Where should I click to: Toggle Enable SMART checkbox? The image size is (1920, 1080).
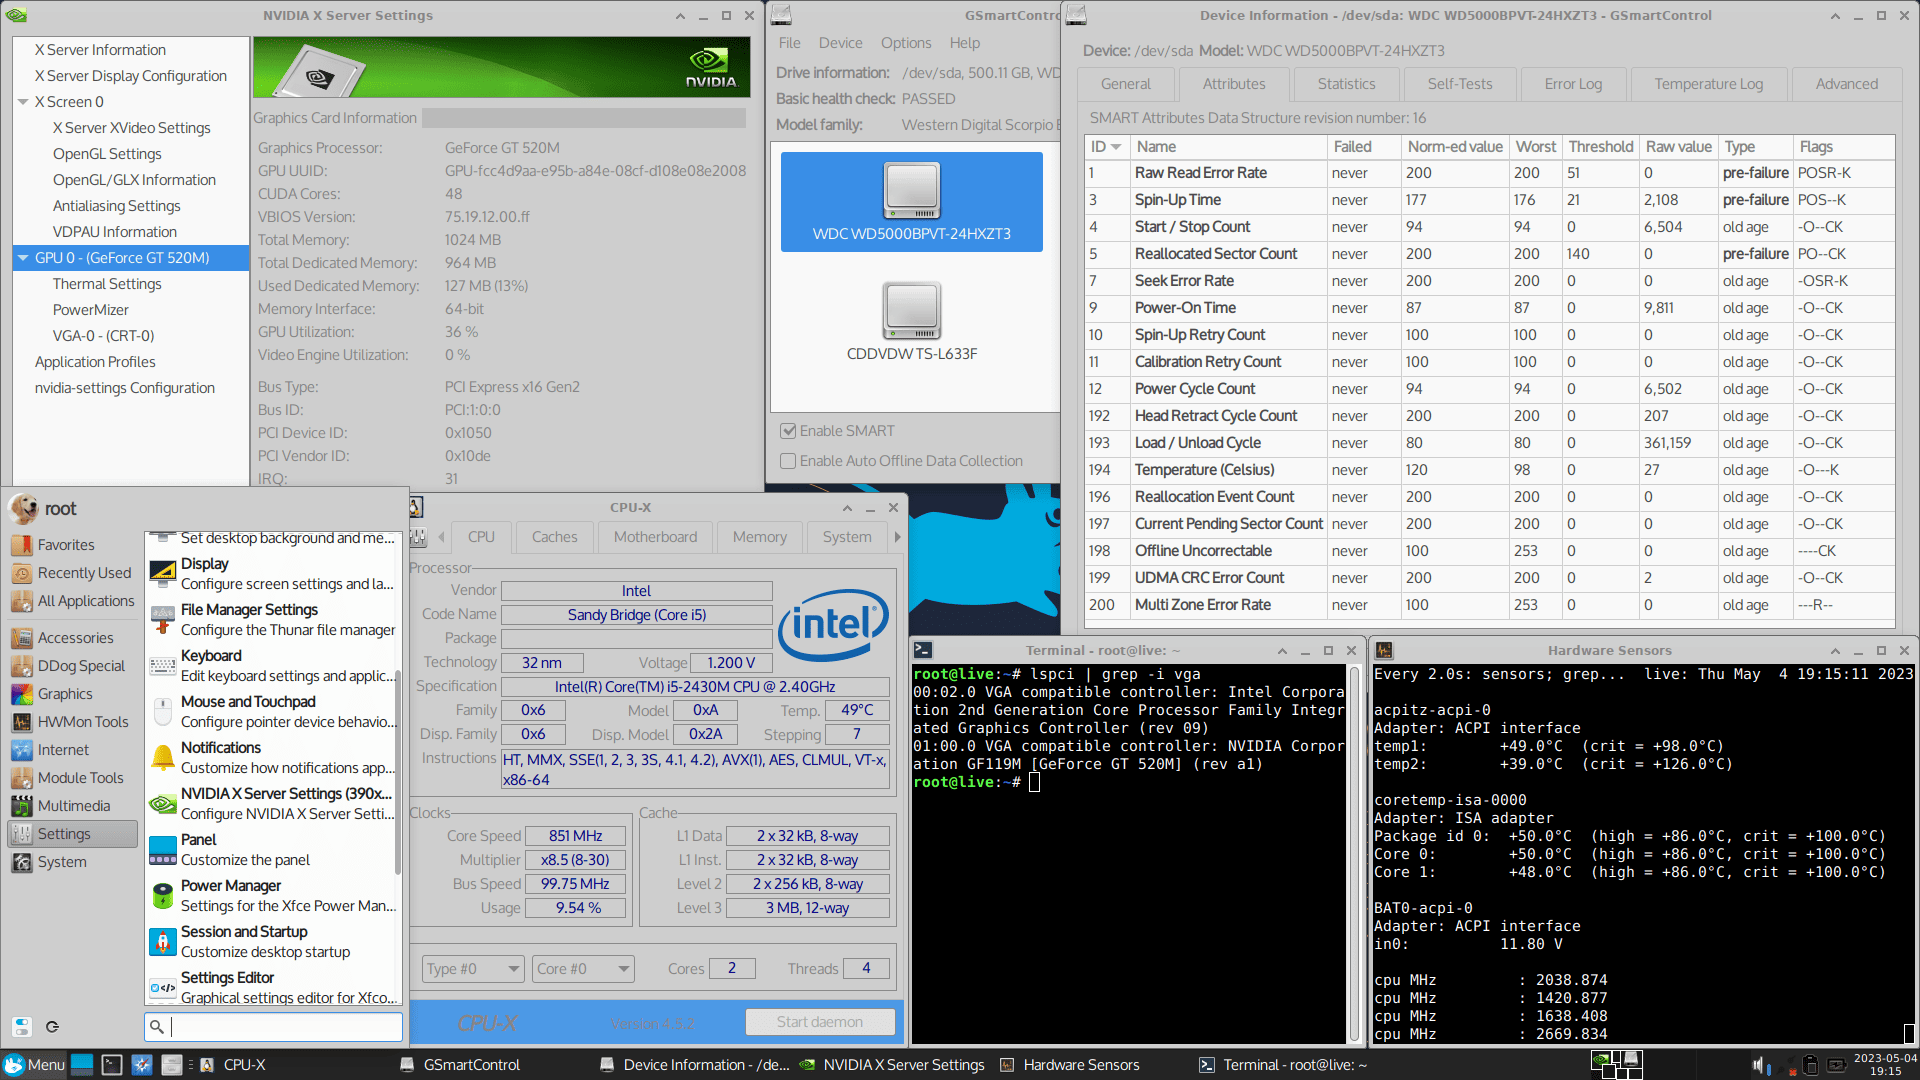click(x=788, y=431)
